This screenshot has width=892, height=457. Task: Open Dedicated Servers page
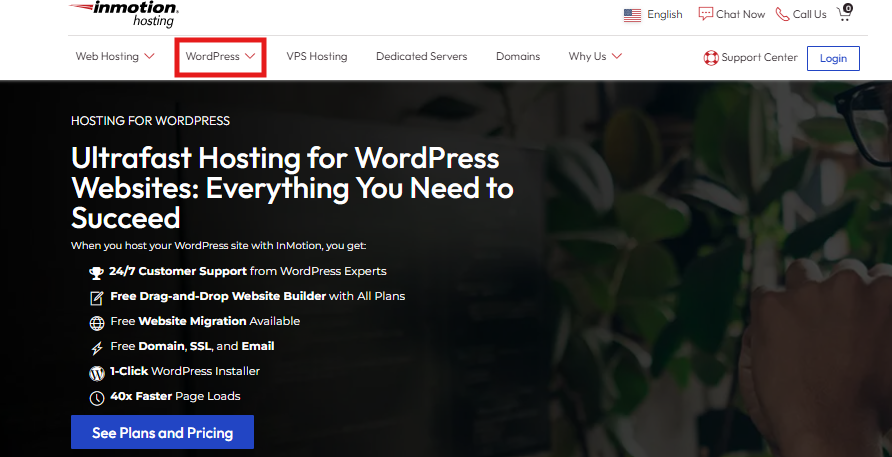pos(422,56)
